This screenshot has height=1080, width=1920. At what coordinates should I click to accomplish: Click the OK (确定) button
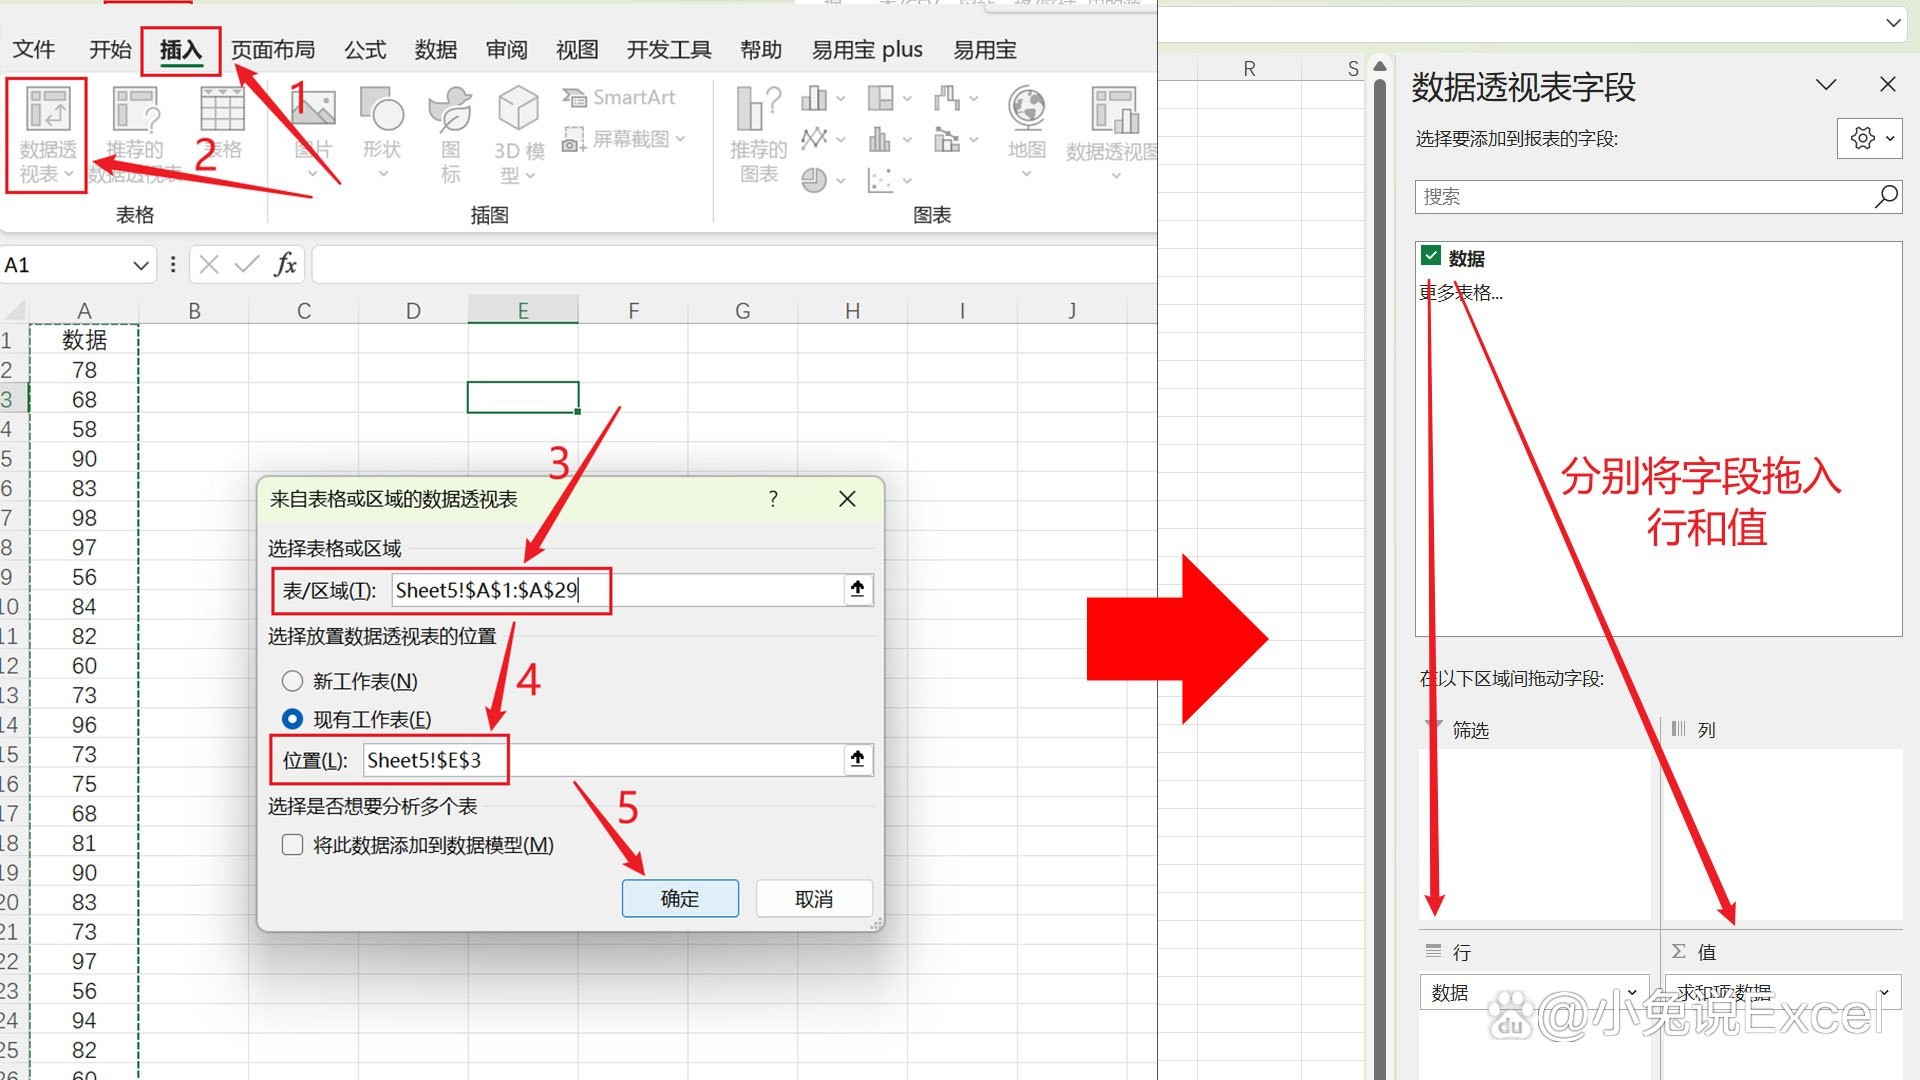coord(680,898)
